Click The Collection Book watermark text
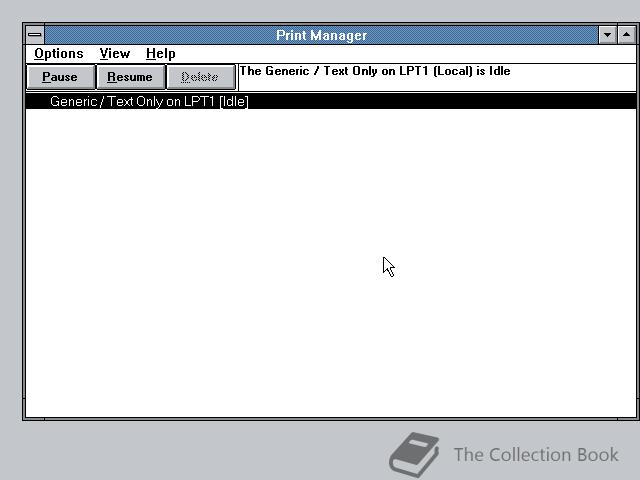 coord(536,455)
